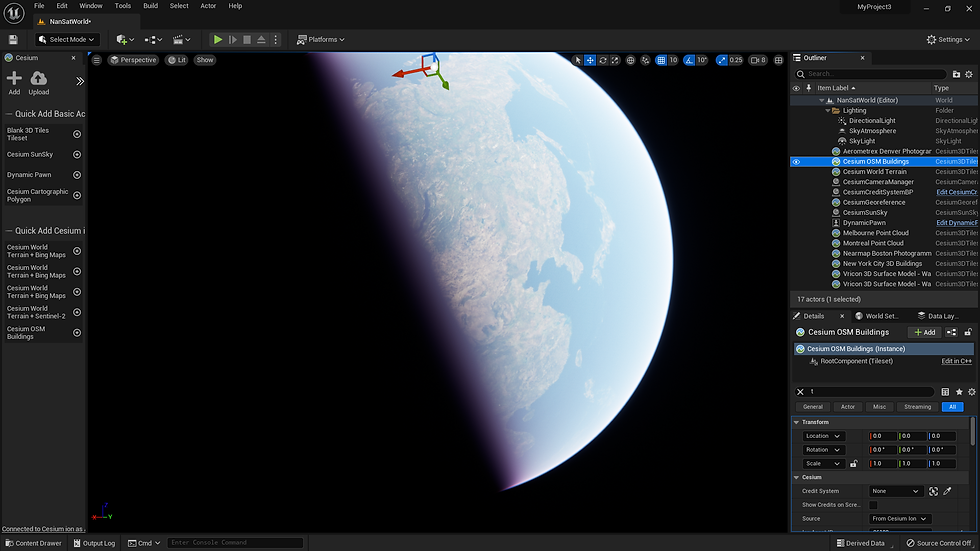Toggle grid snapping in viewport
This screenshot has width=980, height=551.
661,60
